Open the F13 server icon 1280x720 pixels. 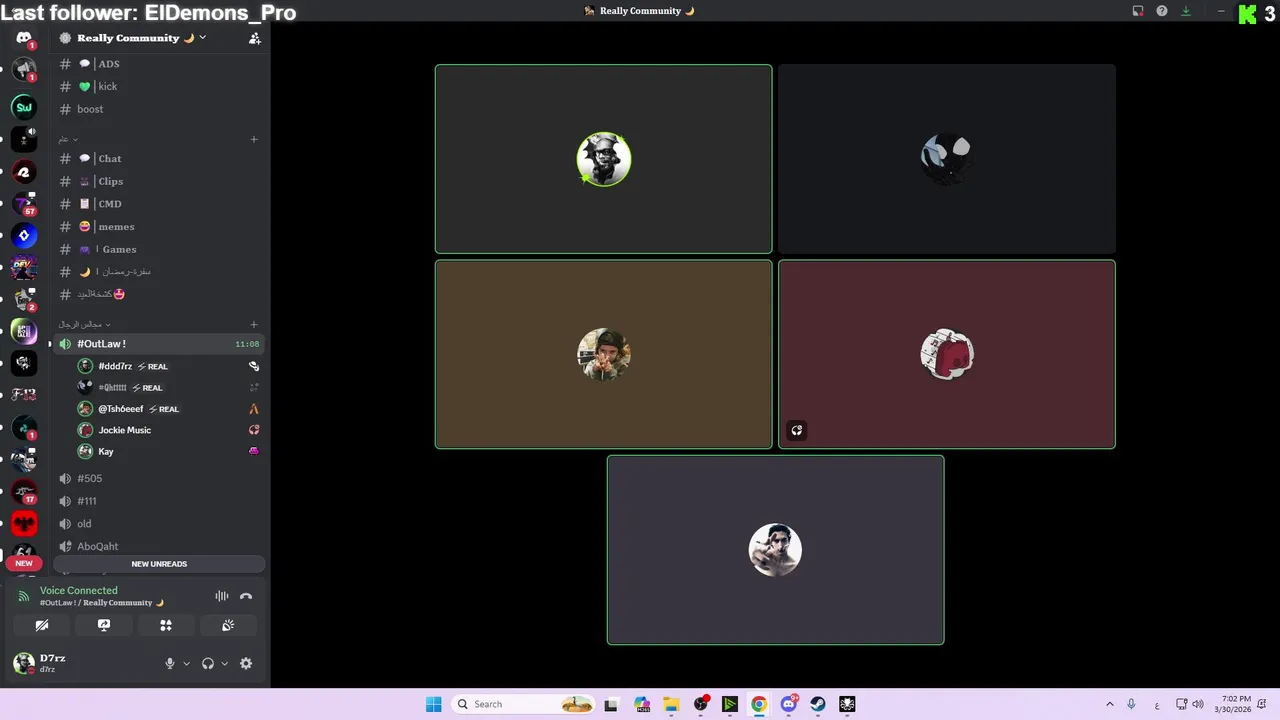click(24, 394)
